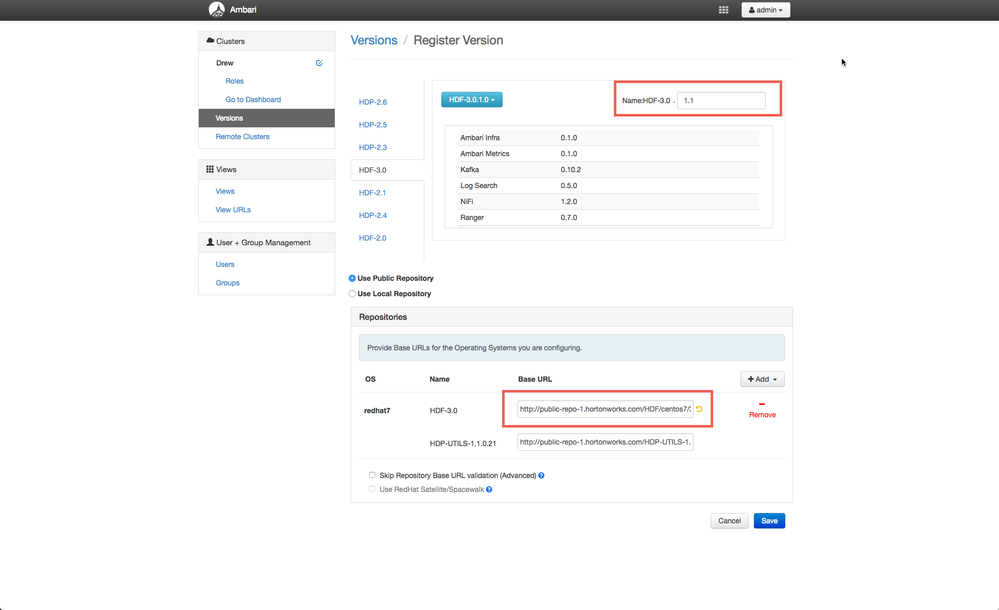Click the Ambari Infra service row
Screen dimensions: 999x610
608,138
